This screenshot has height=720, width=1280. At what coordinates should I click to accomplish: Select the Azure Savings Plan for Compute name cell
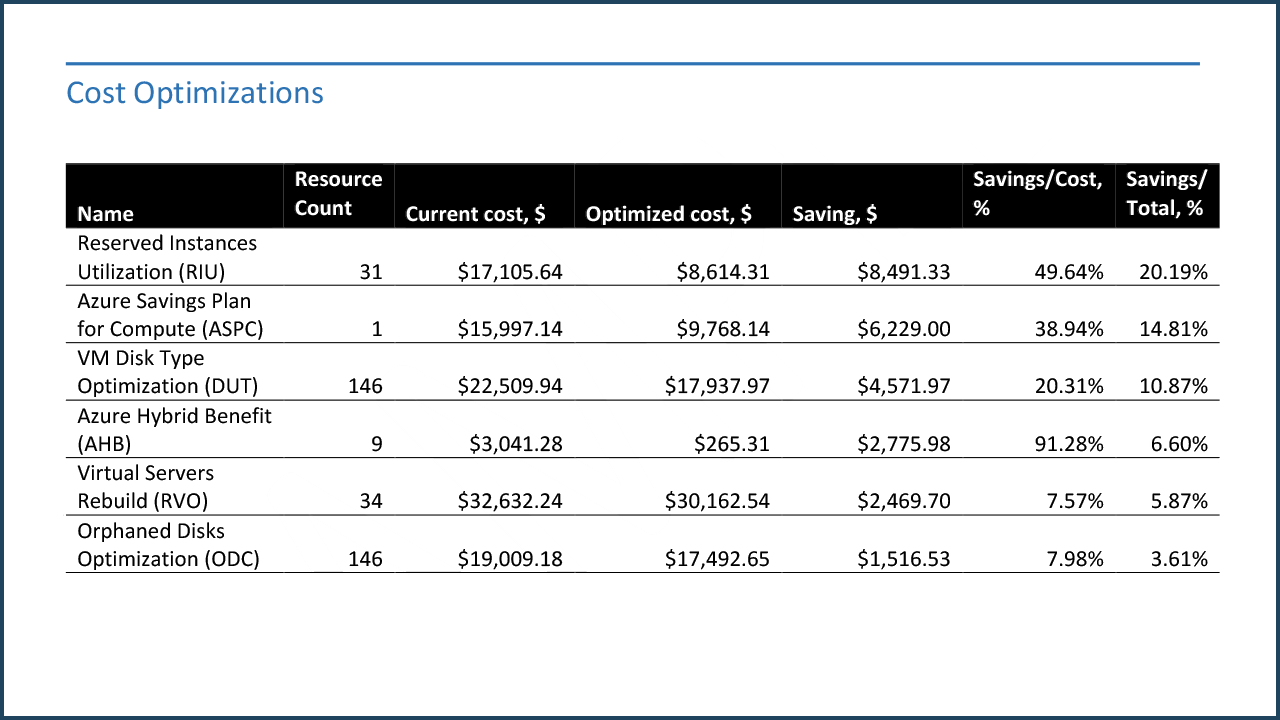[x=170, y=315]
